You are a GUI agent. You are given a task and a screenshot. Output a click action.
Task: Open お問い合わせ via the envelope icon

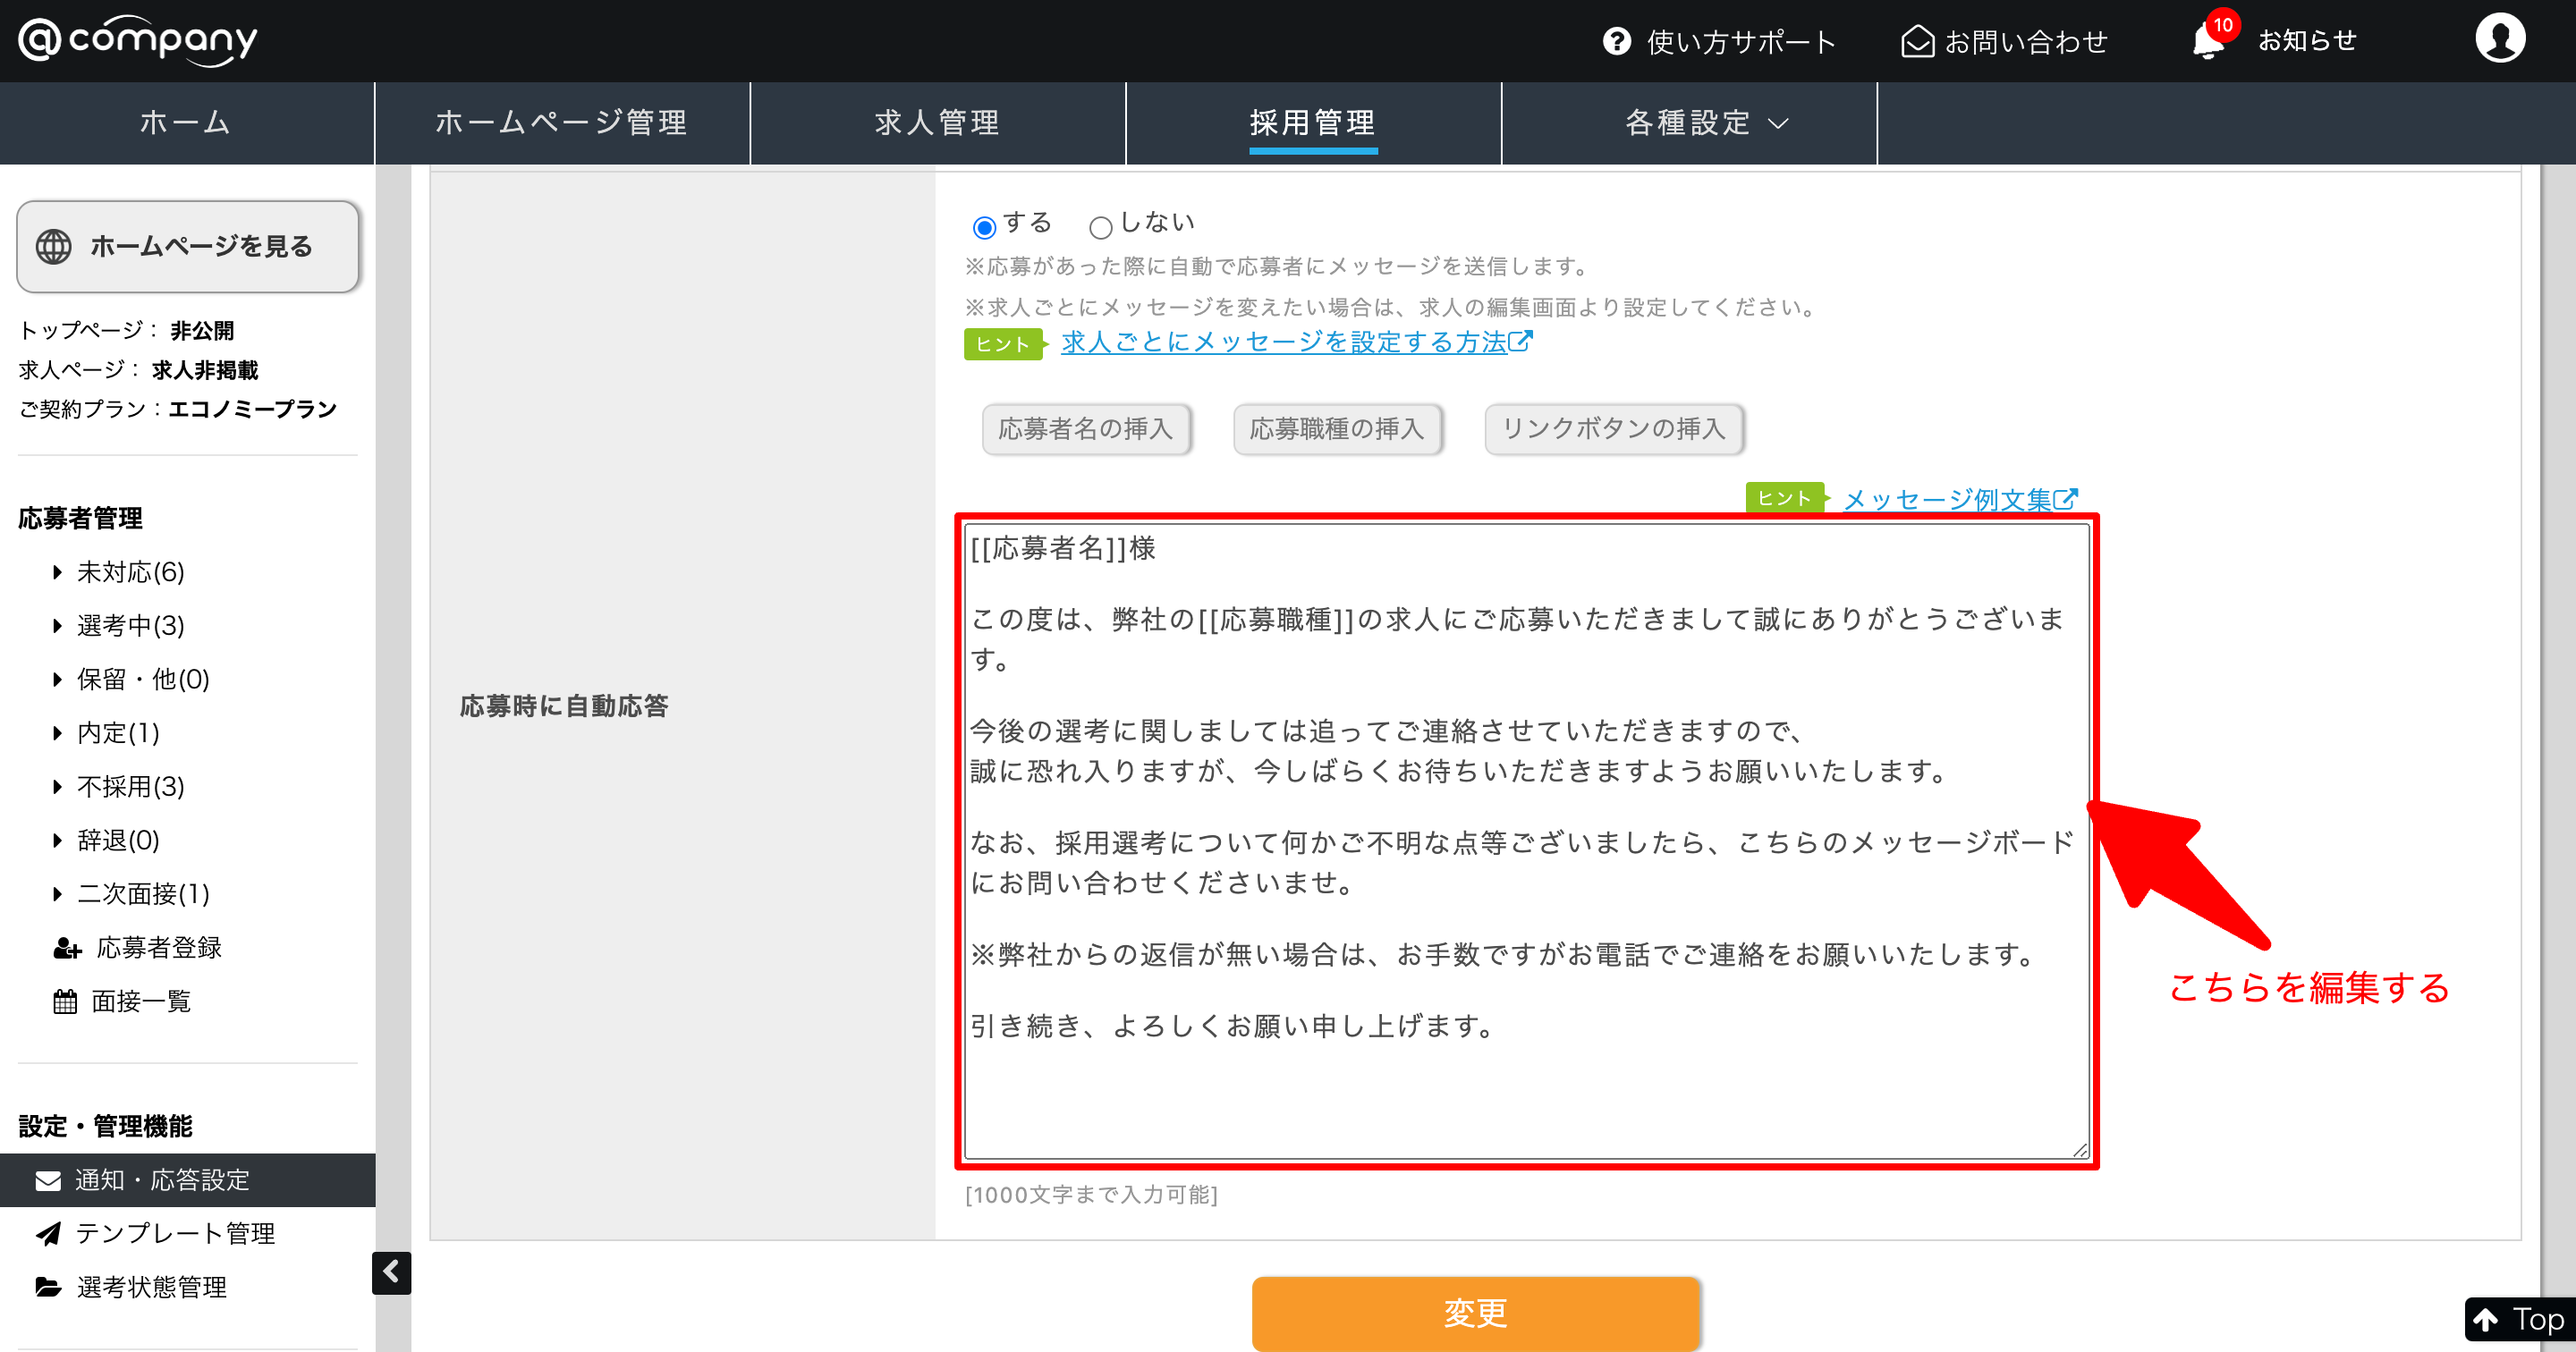tap(1917, 42)
